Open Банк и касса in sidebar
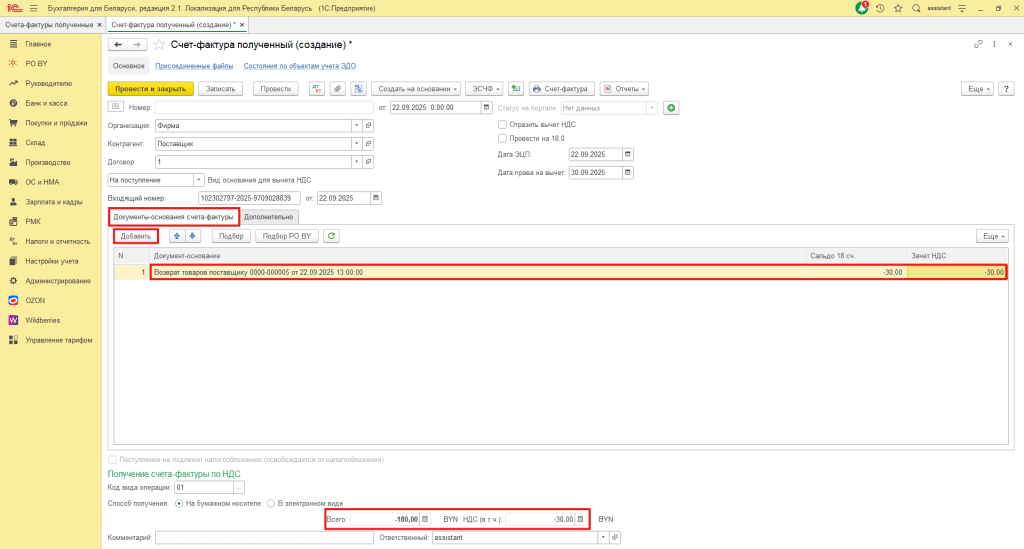Image resolution: width=1024 pixels, height=549 pixels. point(47,103)
